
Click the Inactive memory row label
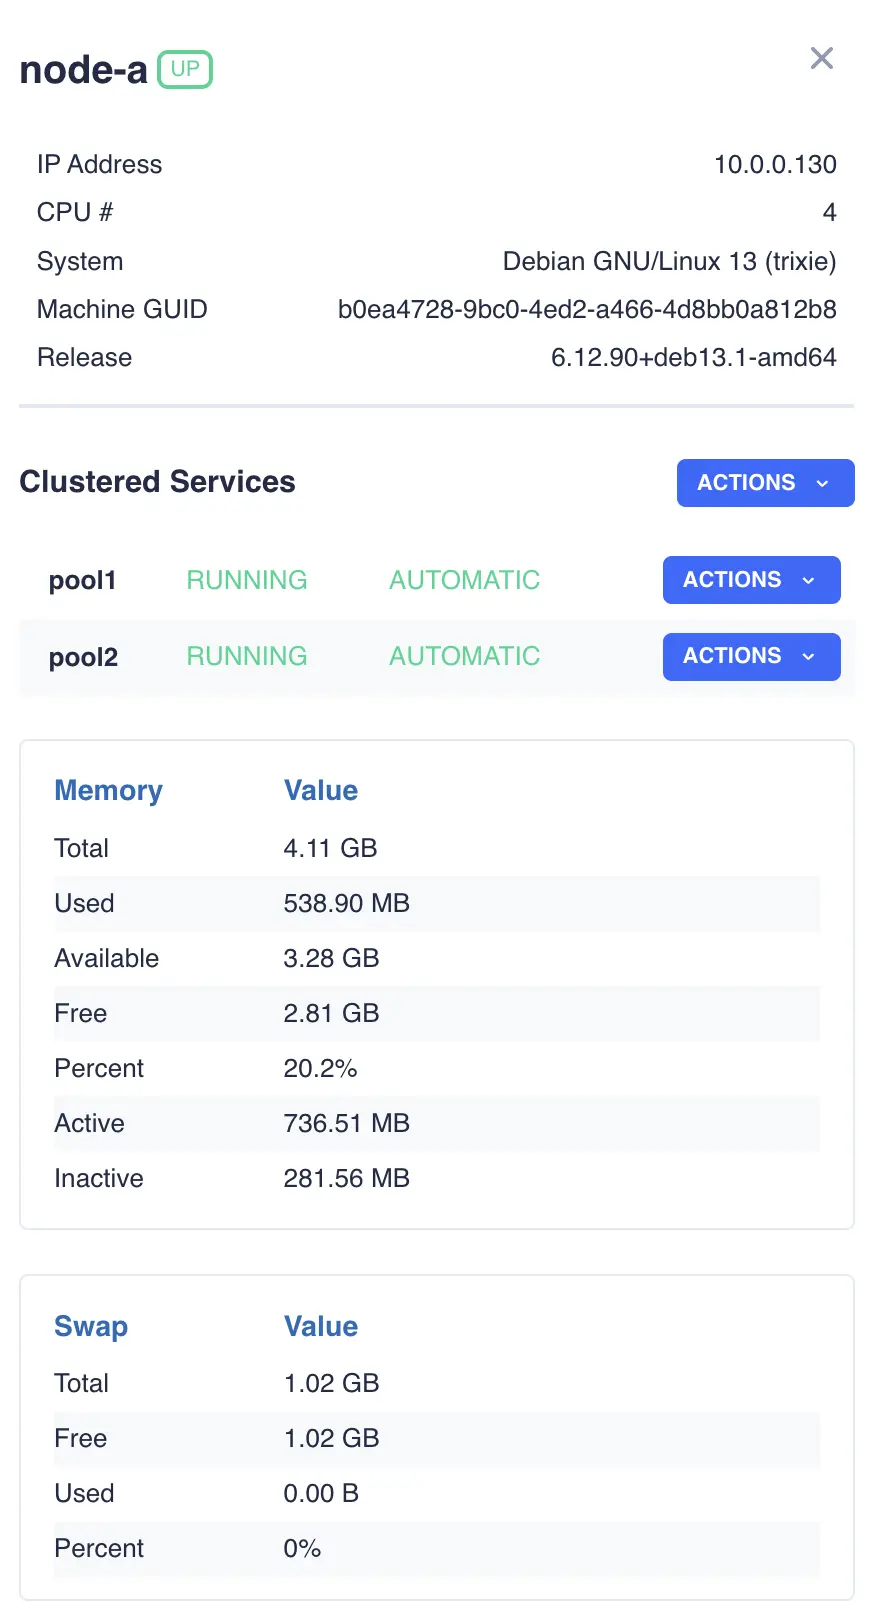98,1178
